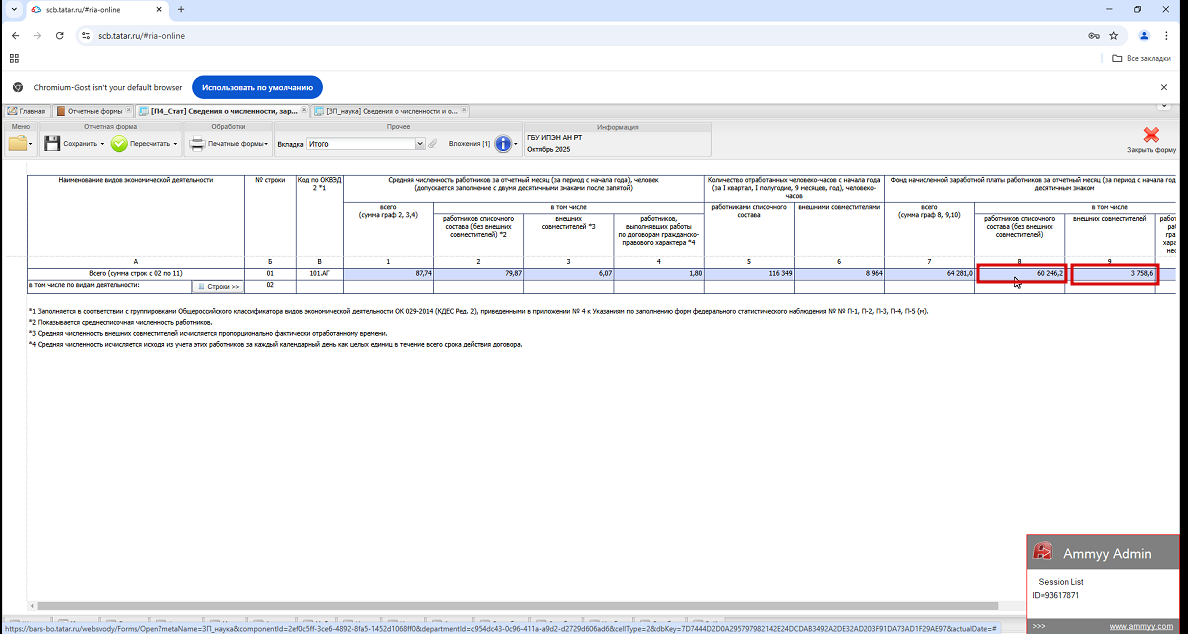The image size is (1188, 634).
Task: Click the red X Закрыть форму icon
Action: (x=1151, y=135)
